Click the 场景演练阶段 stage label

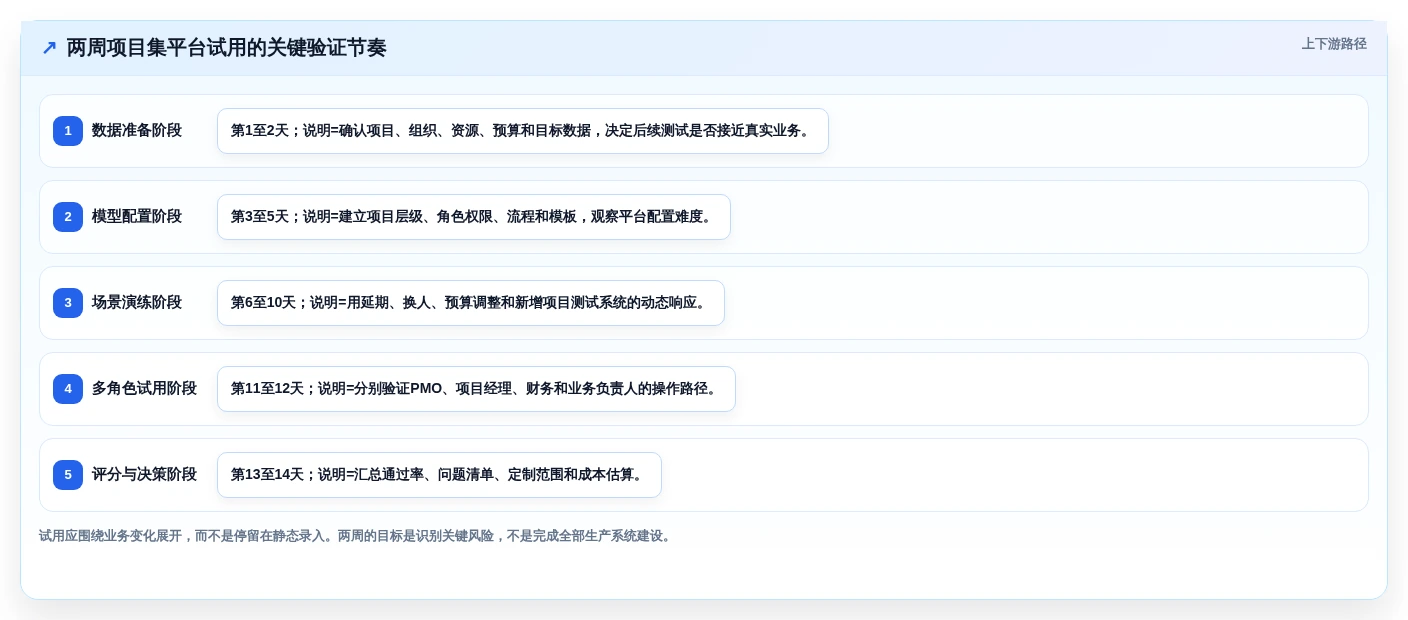137,303
